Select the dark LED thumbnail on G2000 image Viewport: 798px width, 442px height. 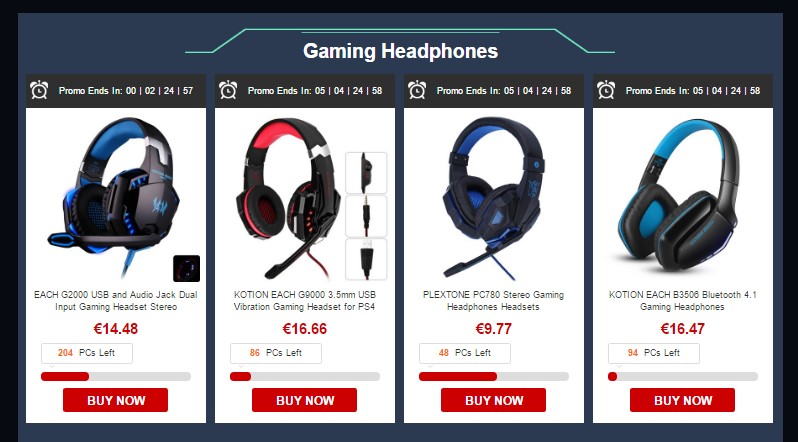(186, 268)
